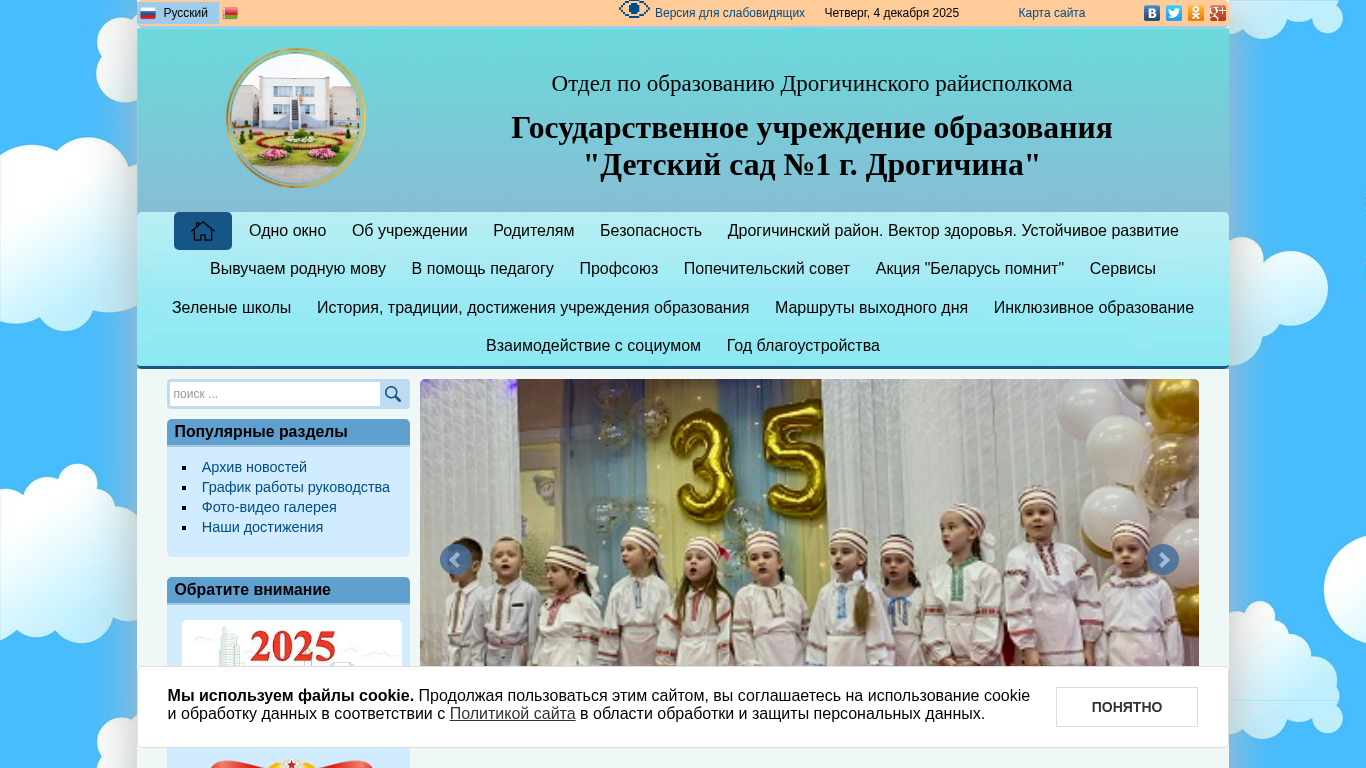The image size is (1366, 768).
Task: Open 'Год благоустройства' menu item
Action: tap(804, 346)
